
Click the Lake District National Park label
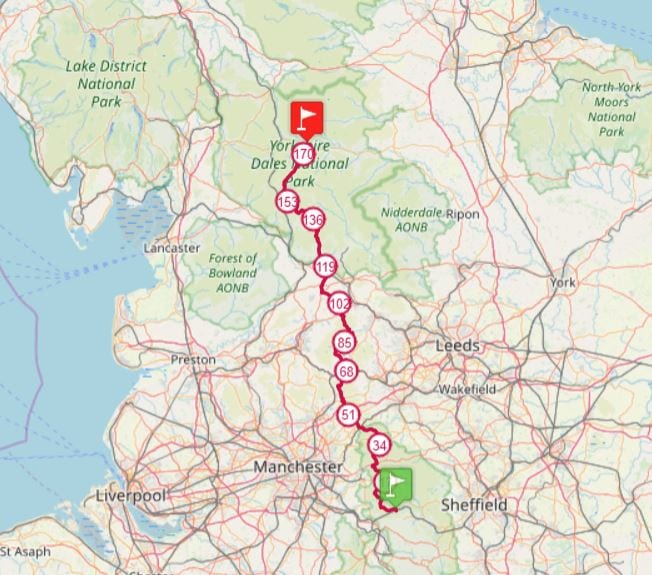106,84
